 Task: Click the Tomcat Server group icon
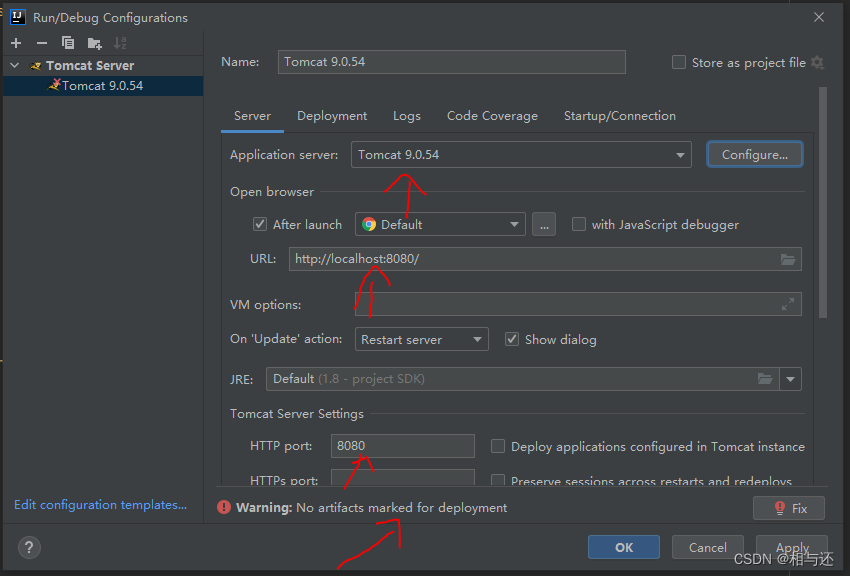click(x=36, y=66)
